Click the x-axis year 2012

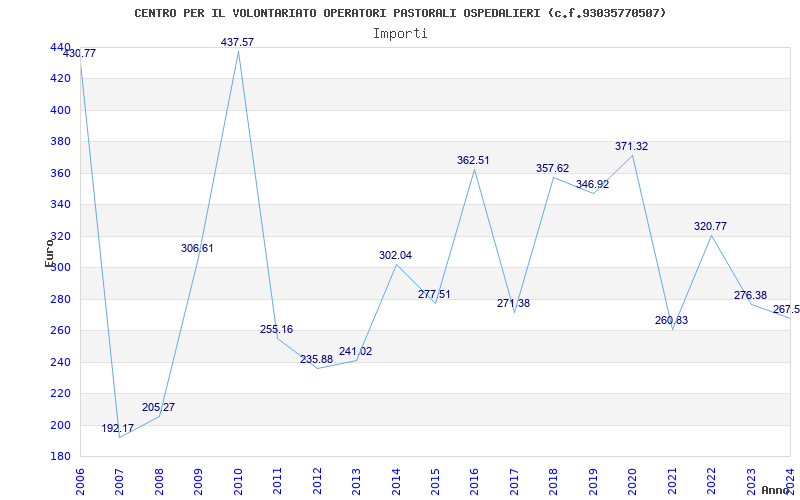click(x=317, y=482)
